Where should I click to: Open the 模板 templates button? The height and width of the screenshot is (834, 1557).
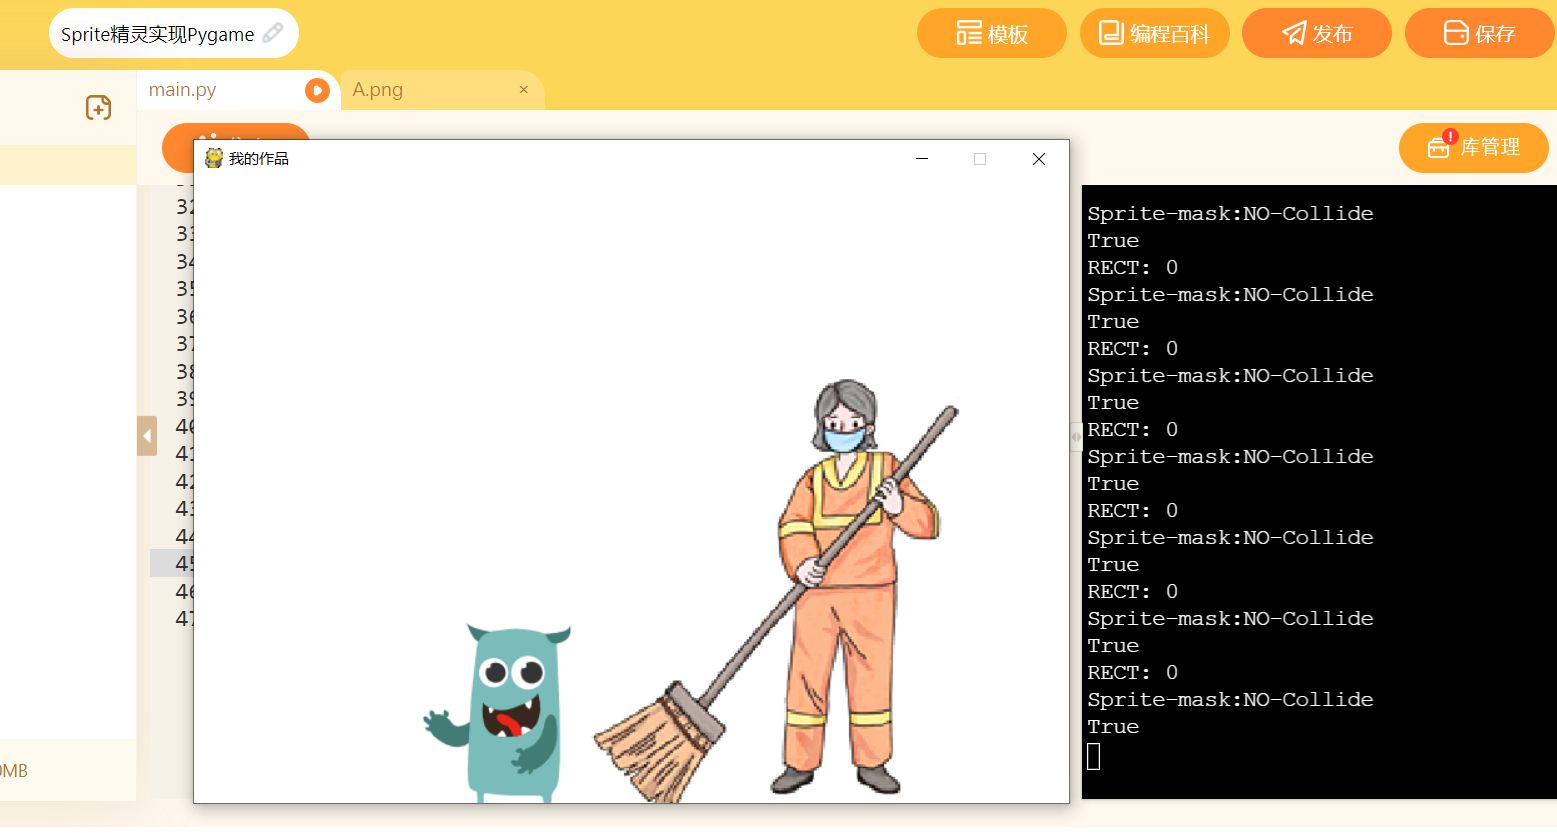coord(991,34)
